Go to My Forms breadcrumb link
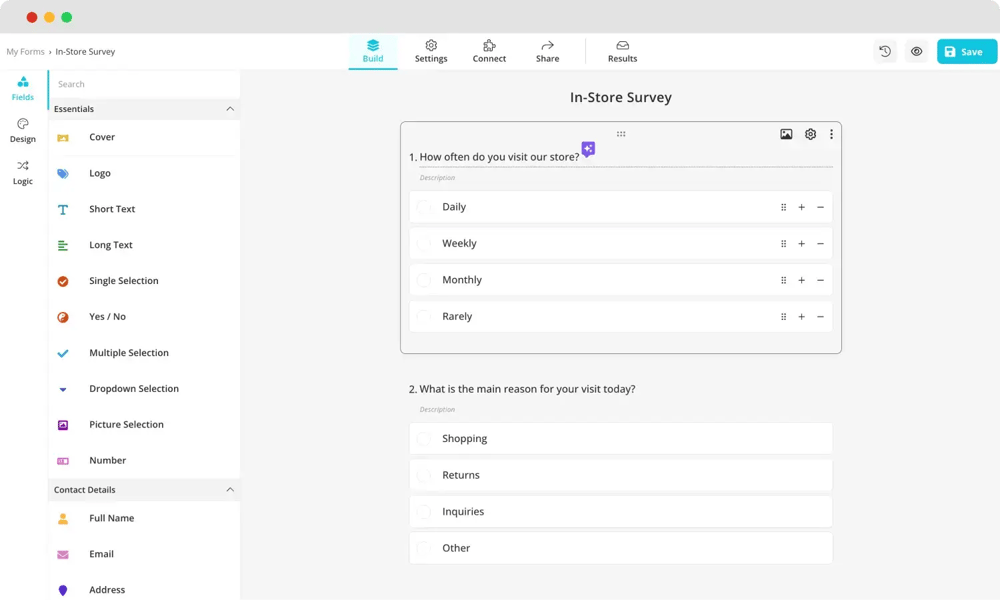The width and height of the screenshot is (1000, 600). 25,52
